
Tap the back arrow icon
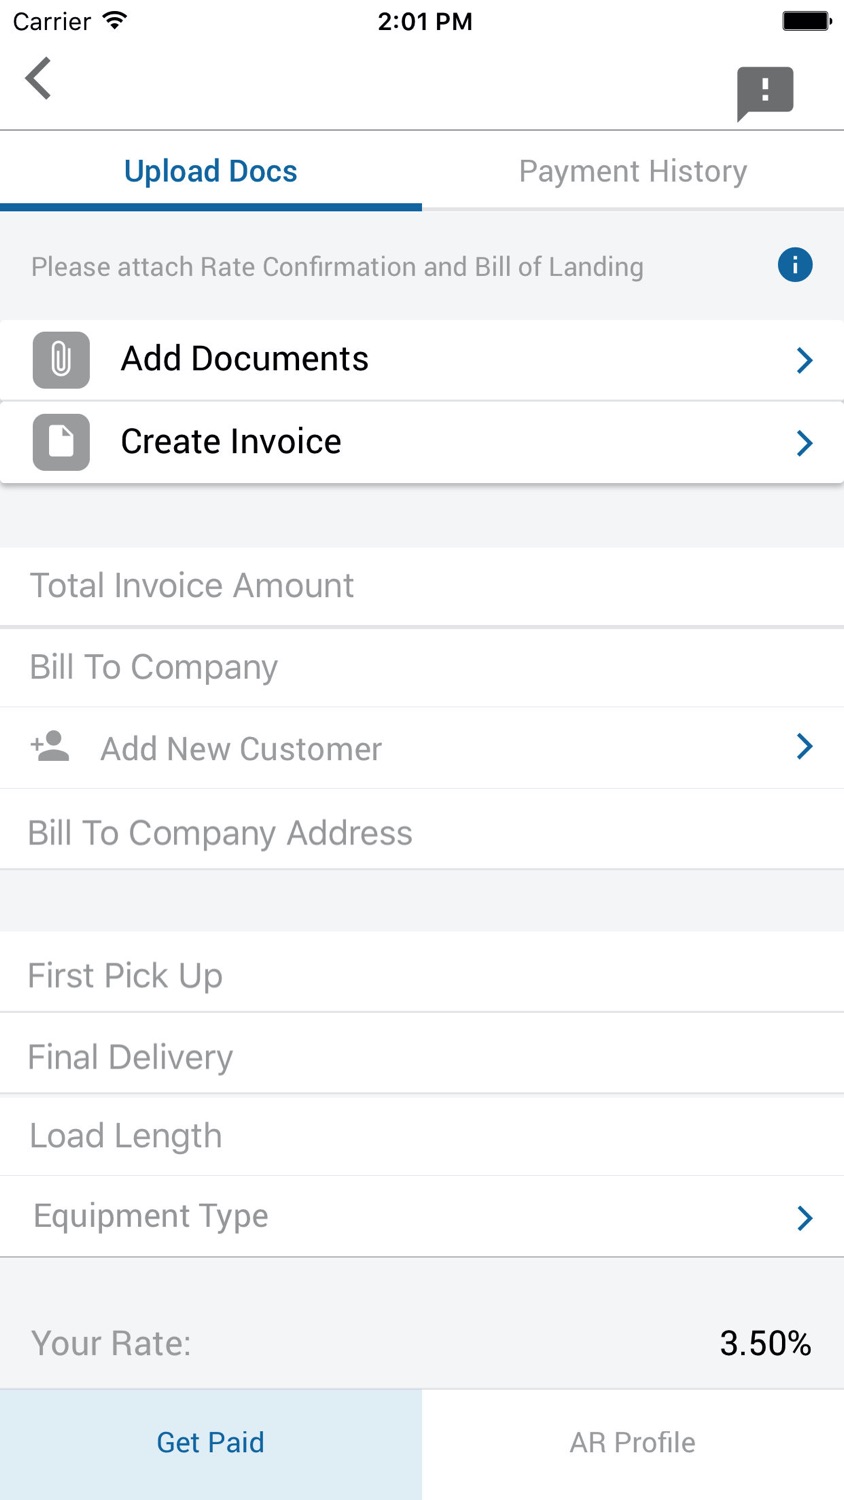pos(38,78)
